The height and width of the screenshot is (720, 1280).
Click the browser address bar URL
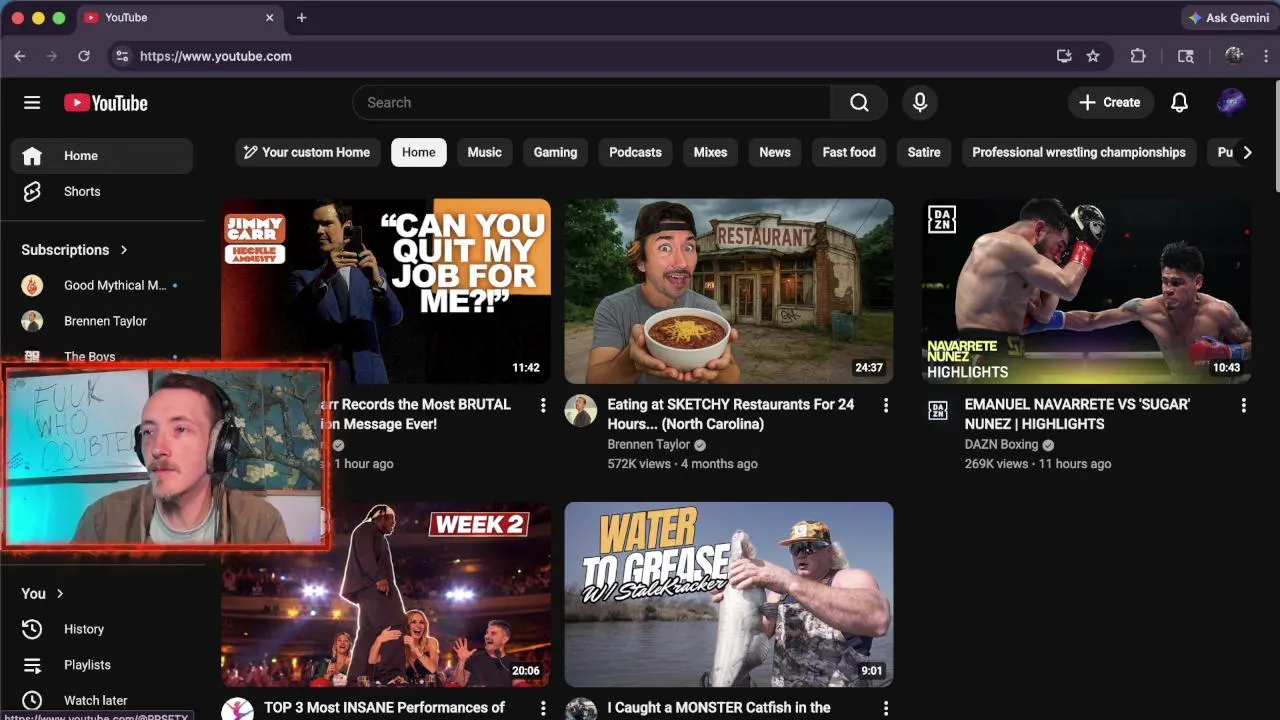(216, 56)
